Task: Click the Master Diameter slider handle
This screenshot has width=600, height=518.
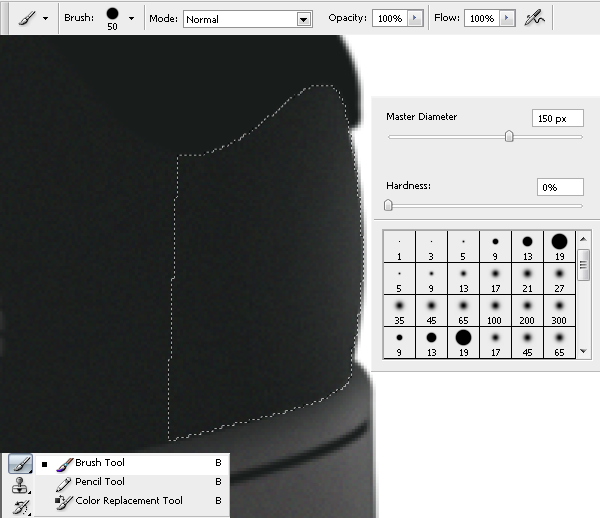Action: pos(509,136)
